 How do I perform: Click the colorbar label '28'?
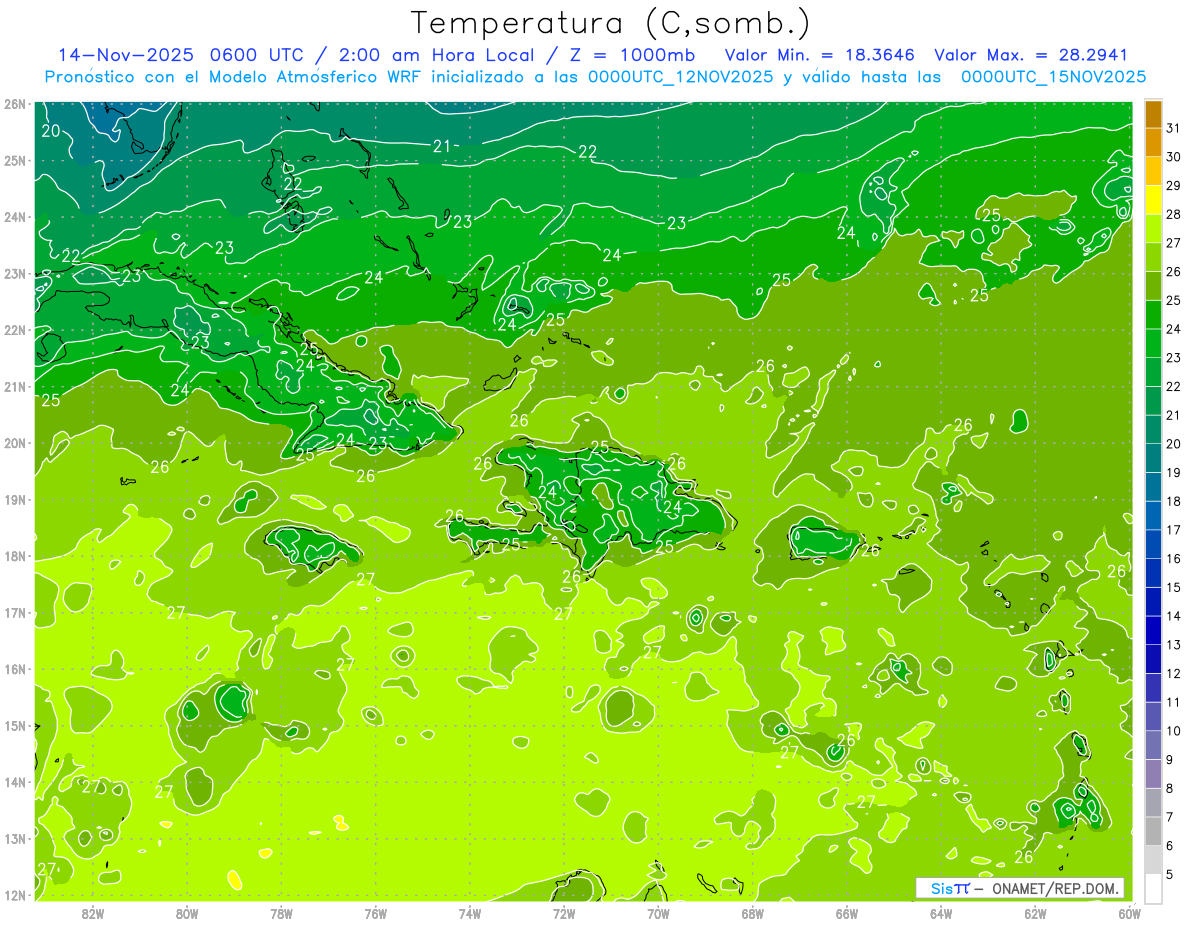click(x=1174, y=214)
